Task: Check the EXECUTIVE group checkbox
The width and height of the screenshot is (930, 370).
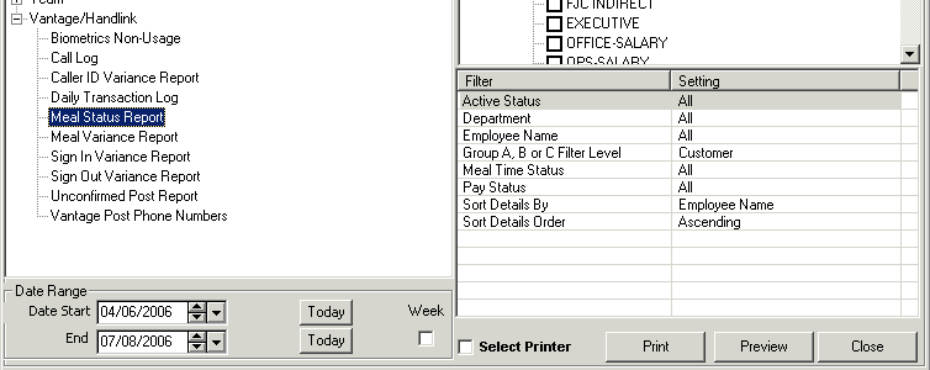Action: [x=554, y=24]
